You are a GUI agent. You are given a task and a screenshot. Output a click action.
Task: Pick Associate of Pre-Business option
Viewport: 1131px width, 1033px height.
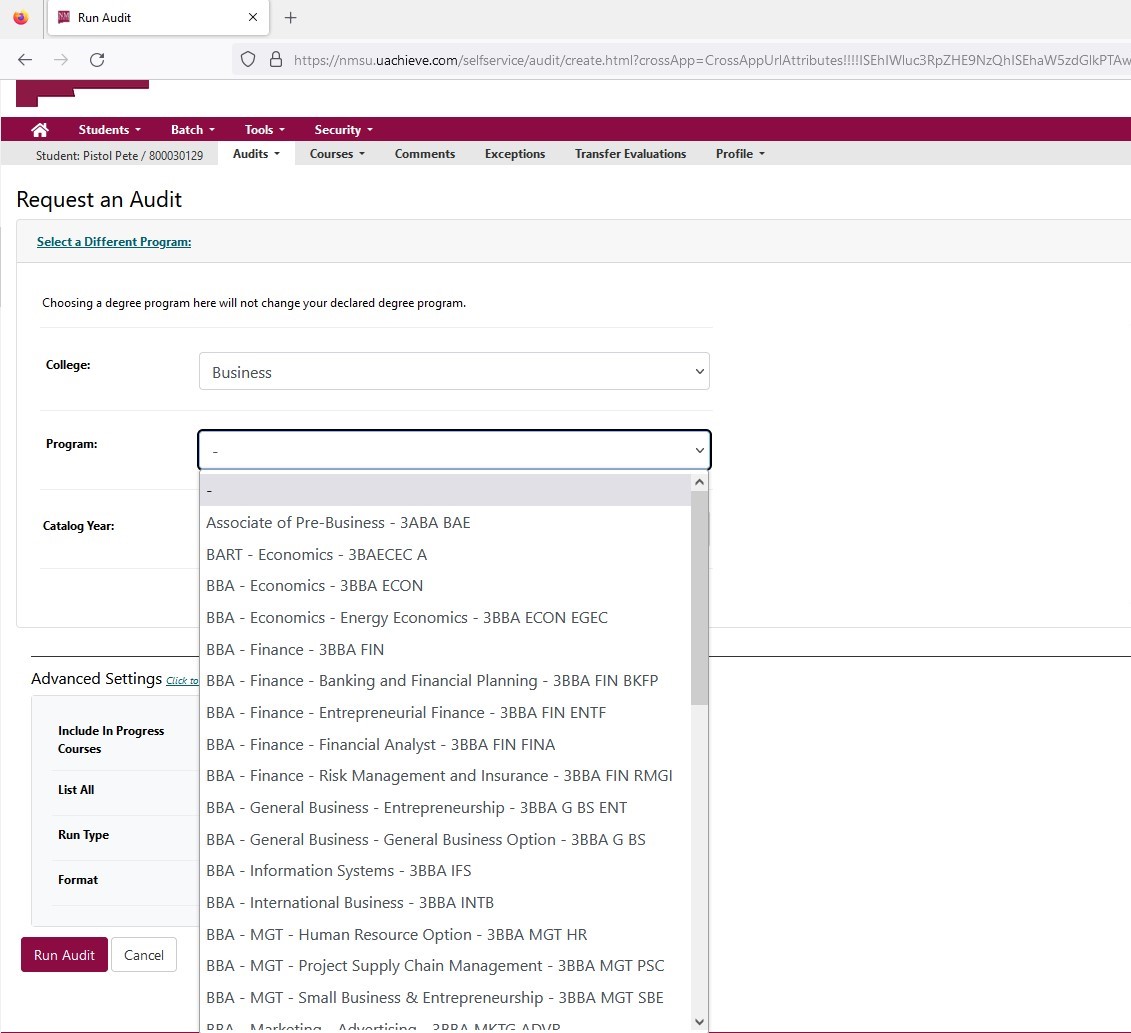coord(337,522)
